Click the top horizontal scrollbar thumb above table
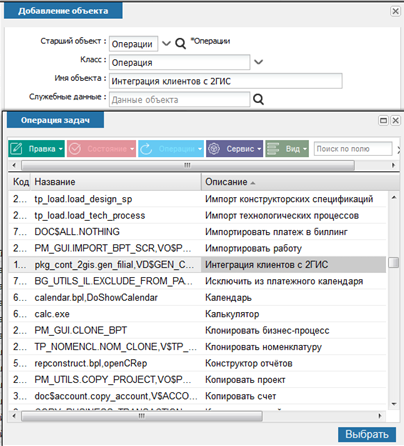 click(188, 165)
